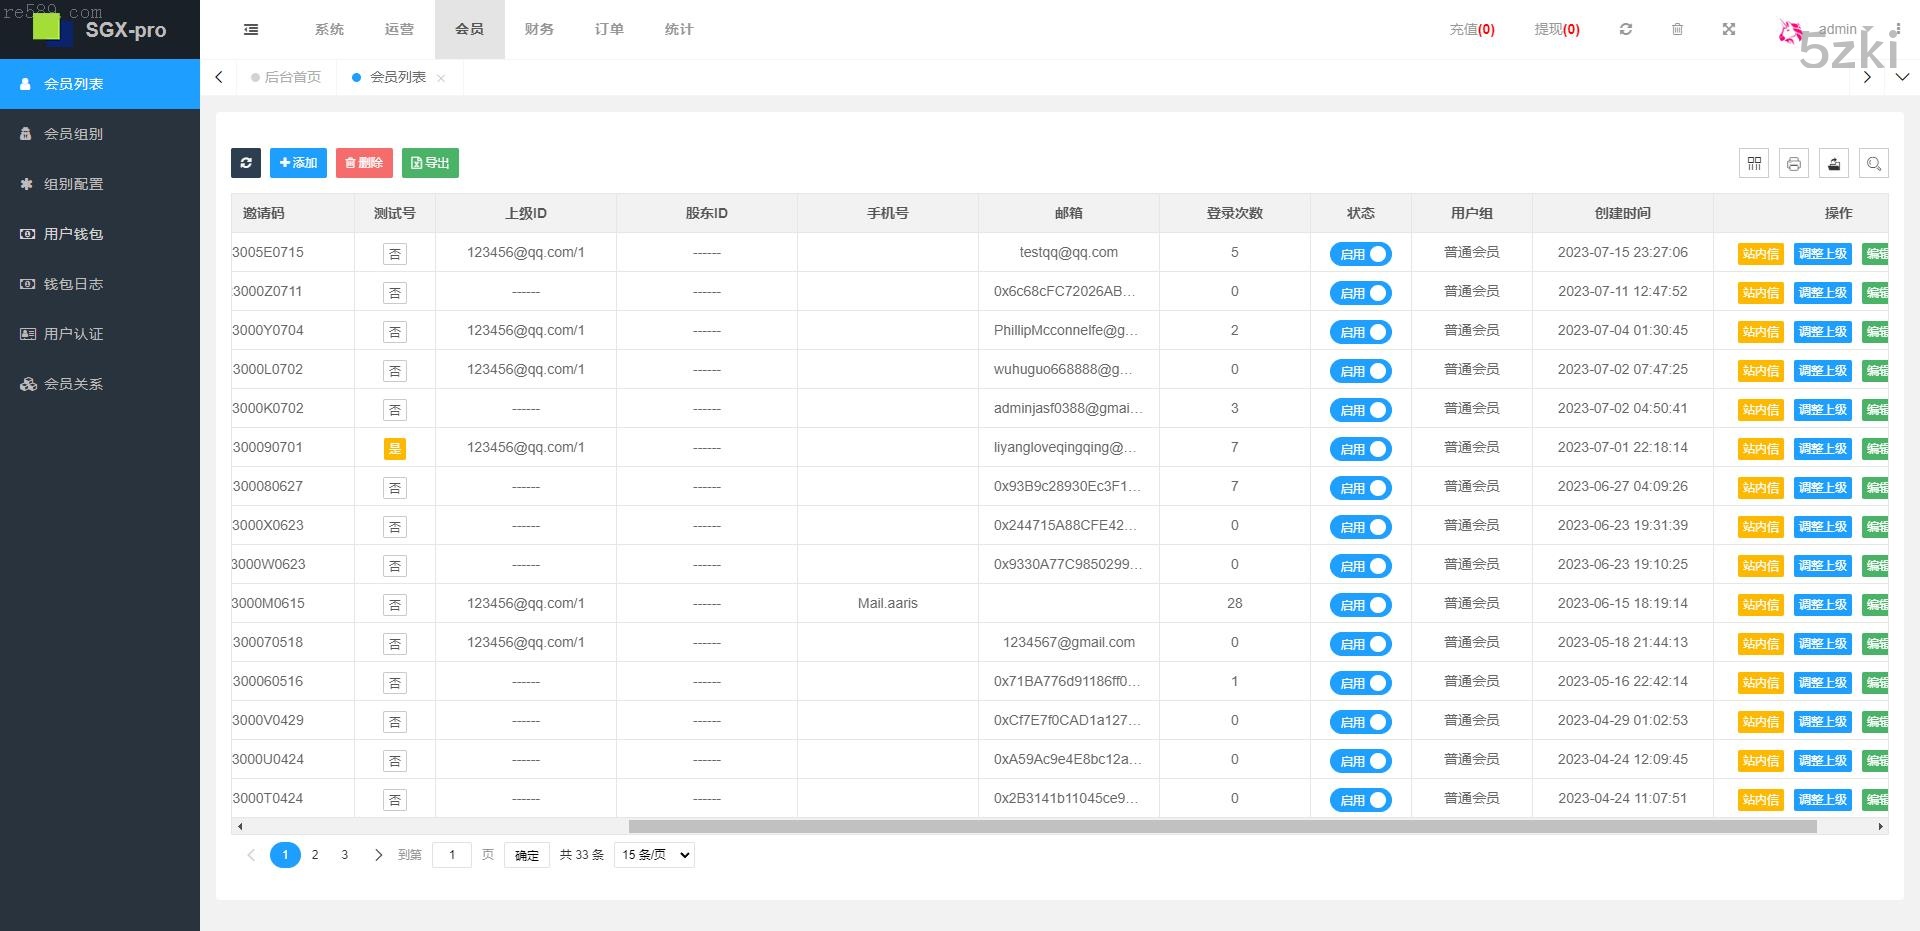Click the refresh icon in top header

point(1626,30)
